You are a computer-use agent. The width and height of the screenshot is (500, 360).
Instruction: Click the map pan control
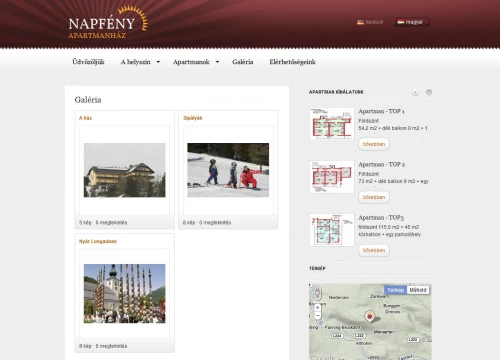coord(317,293)
